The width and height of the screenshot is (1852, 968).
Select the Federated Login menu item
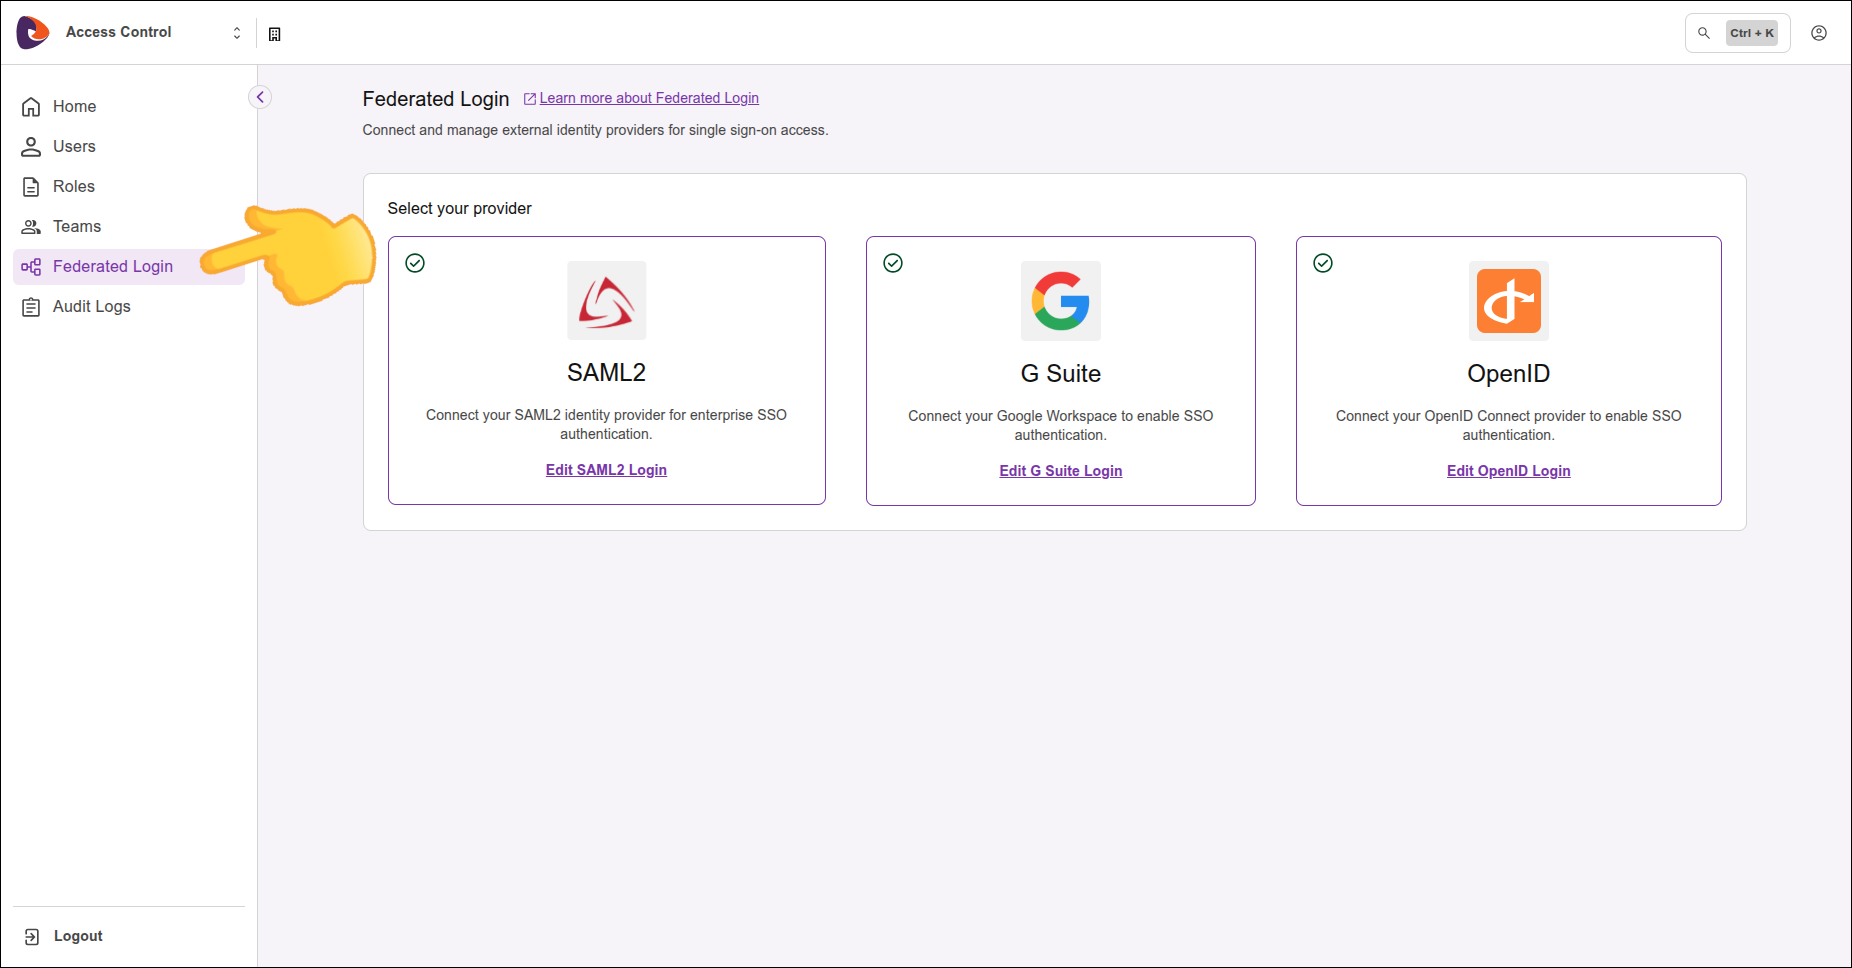[112, 266]
